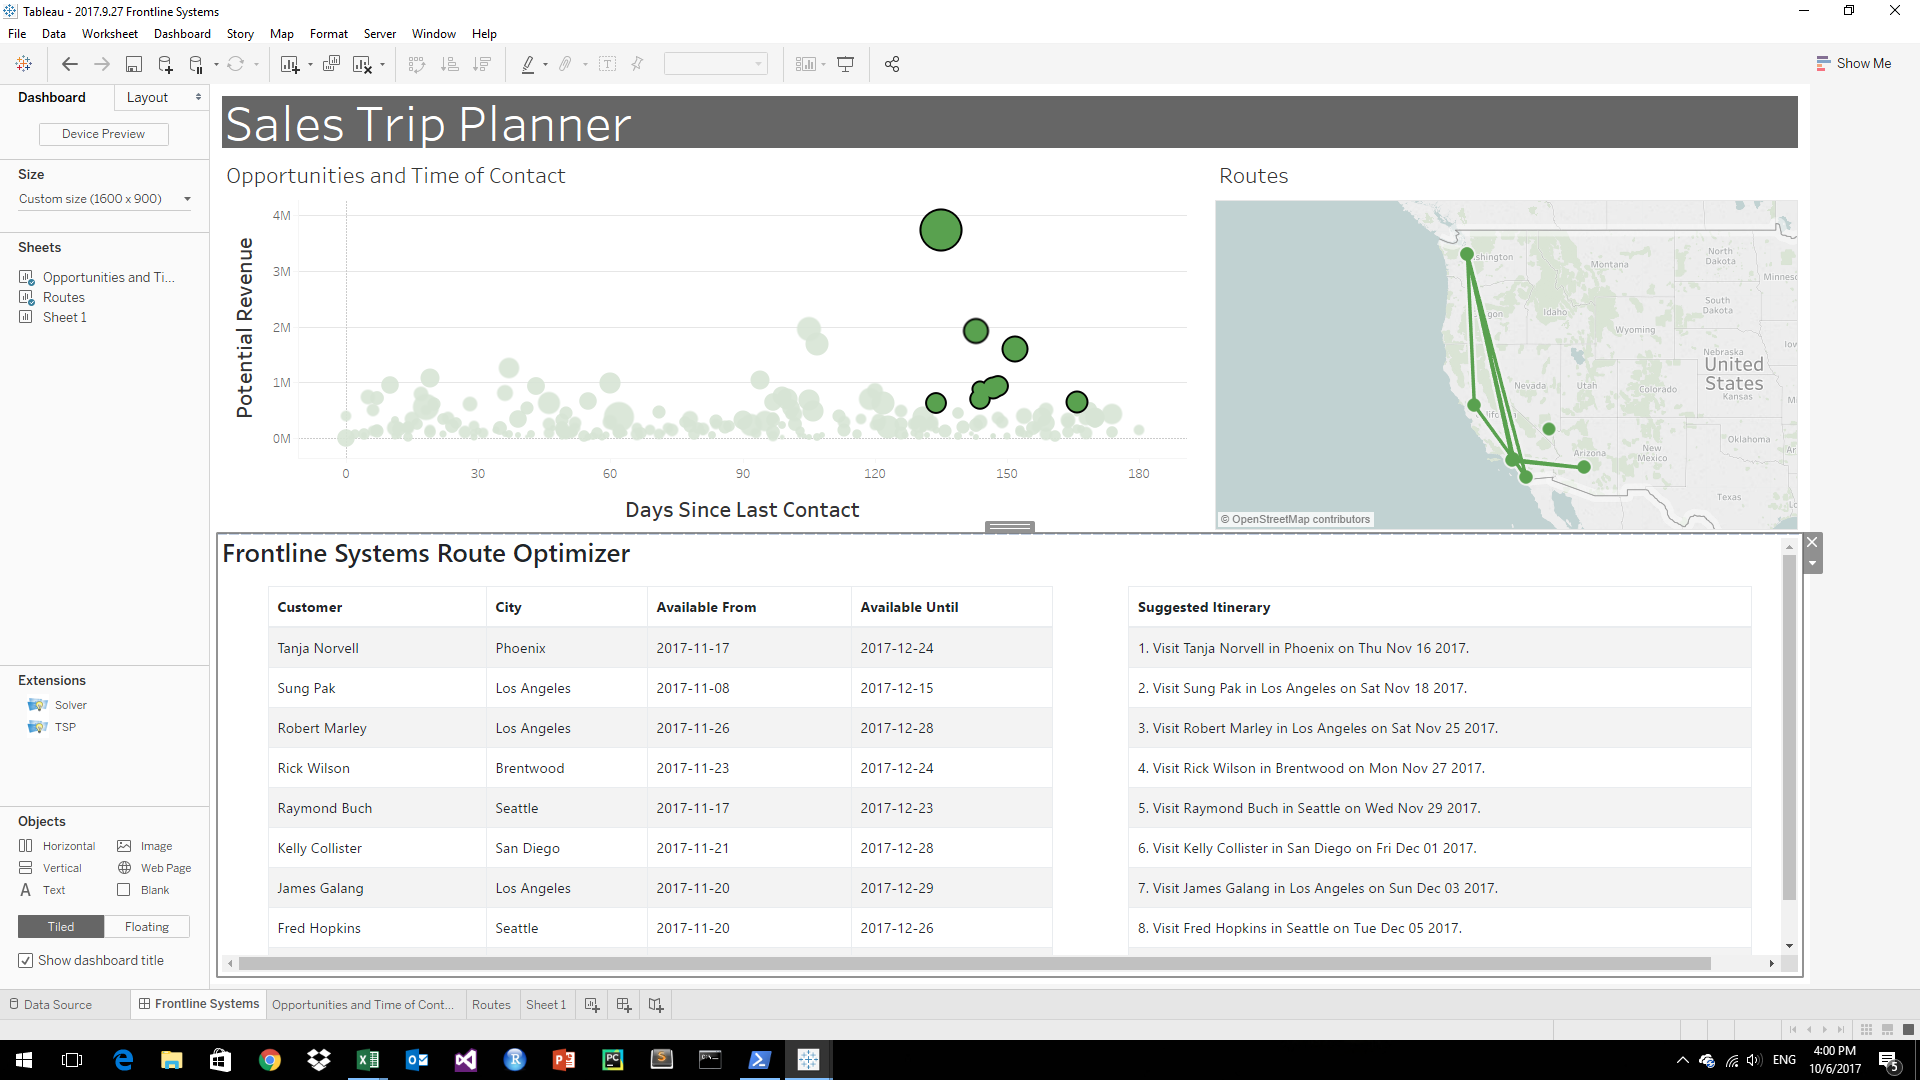Click the Device Preview button
This screenshot has height=1080, width=1920.
point(103,134)
